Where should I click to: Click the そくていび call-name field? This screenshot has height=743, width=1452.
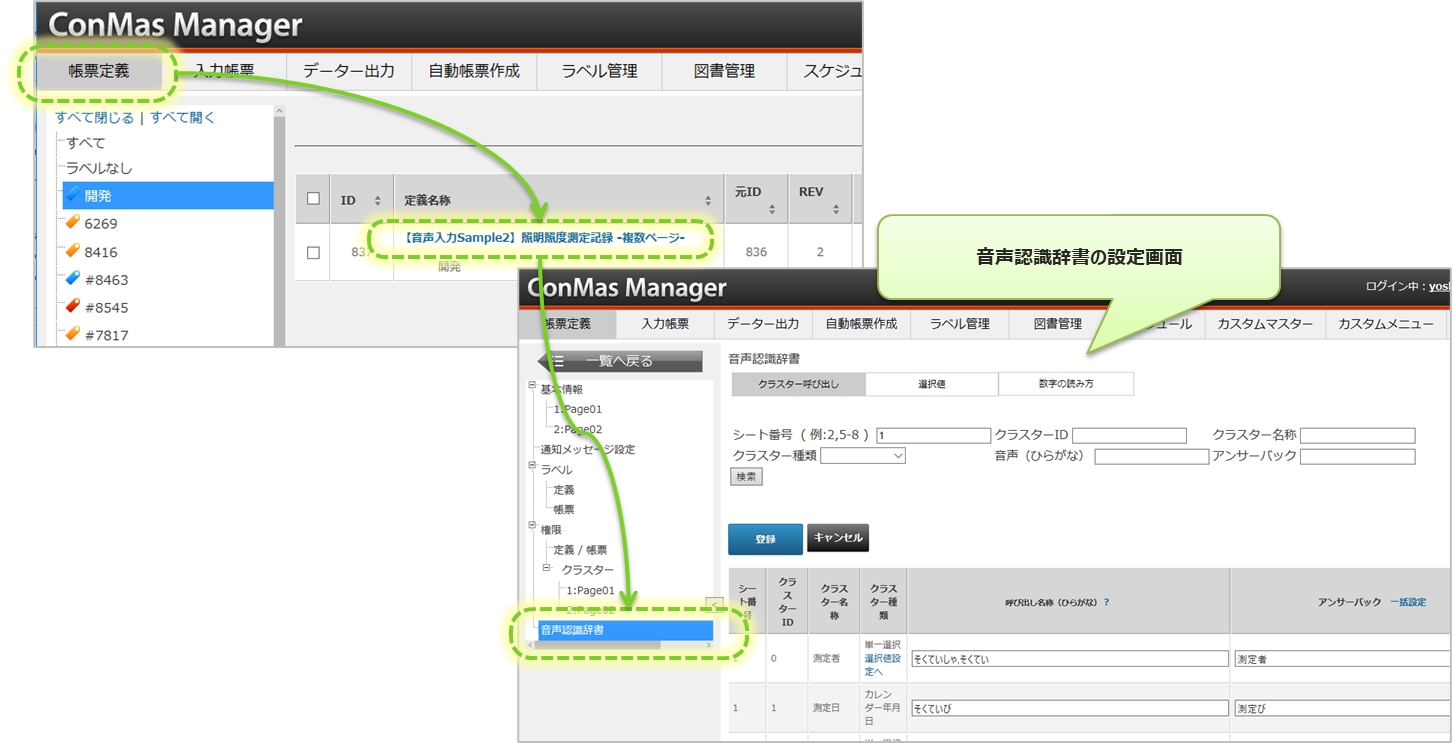pos(1069,708)
